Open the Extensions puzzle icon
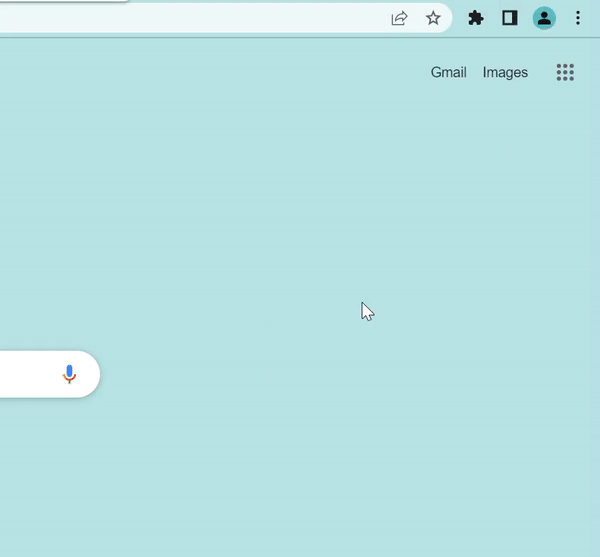The height and width of the screenshot is (557, 600). click(x=476, y=18)
